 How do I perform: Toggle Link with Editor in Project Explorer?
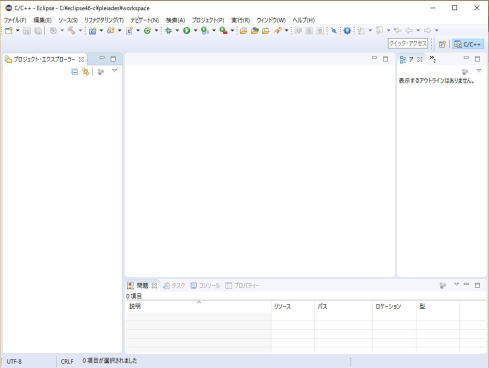(86, 72)
